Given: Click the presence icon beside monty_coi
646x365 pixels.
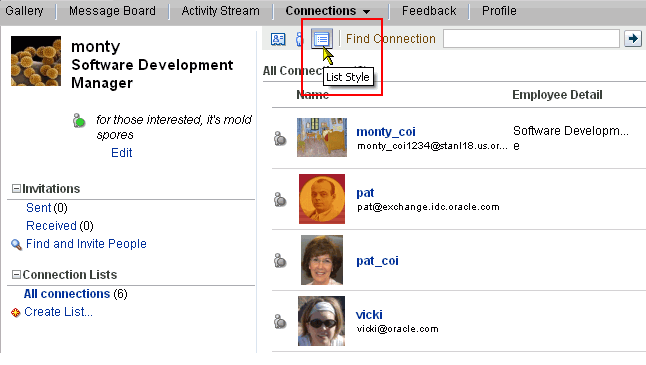Looking at the screenshot, I should click(x=280, y=138).
